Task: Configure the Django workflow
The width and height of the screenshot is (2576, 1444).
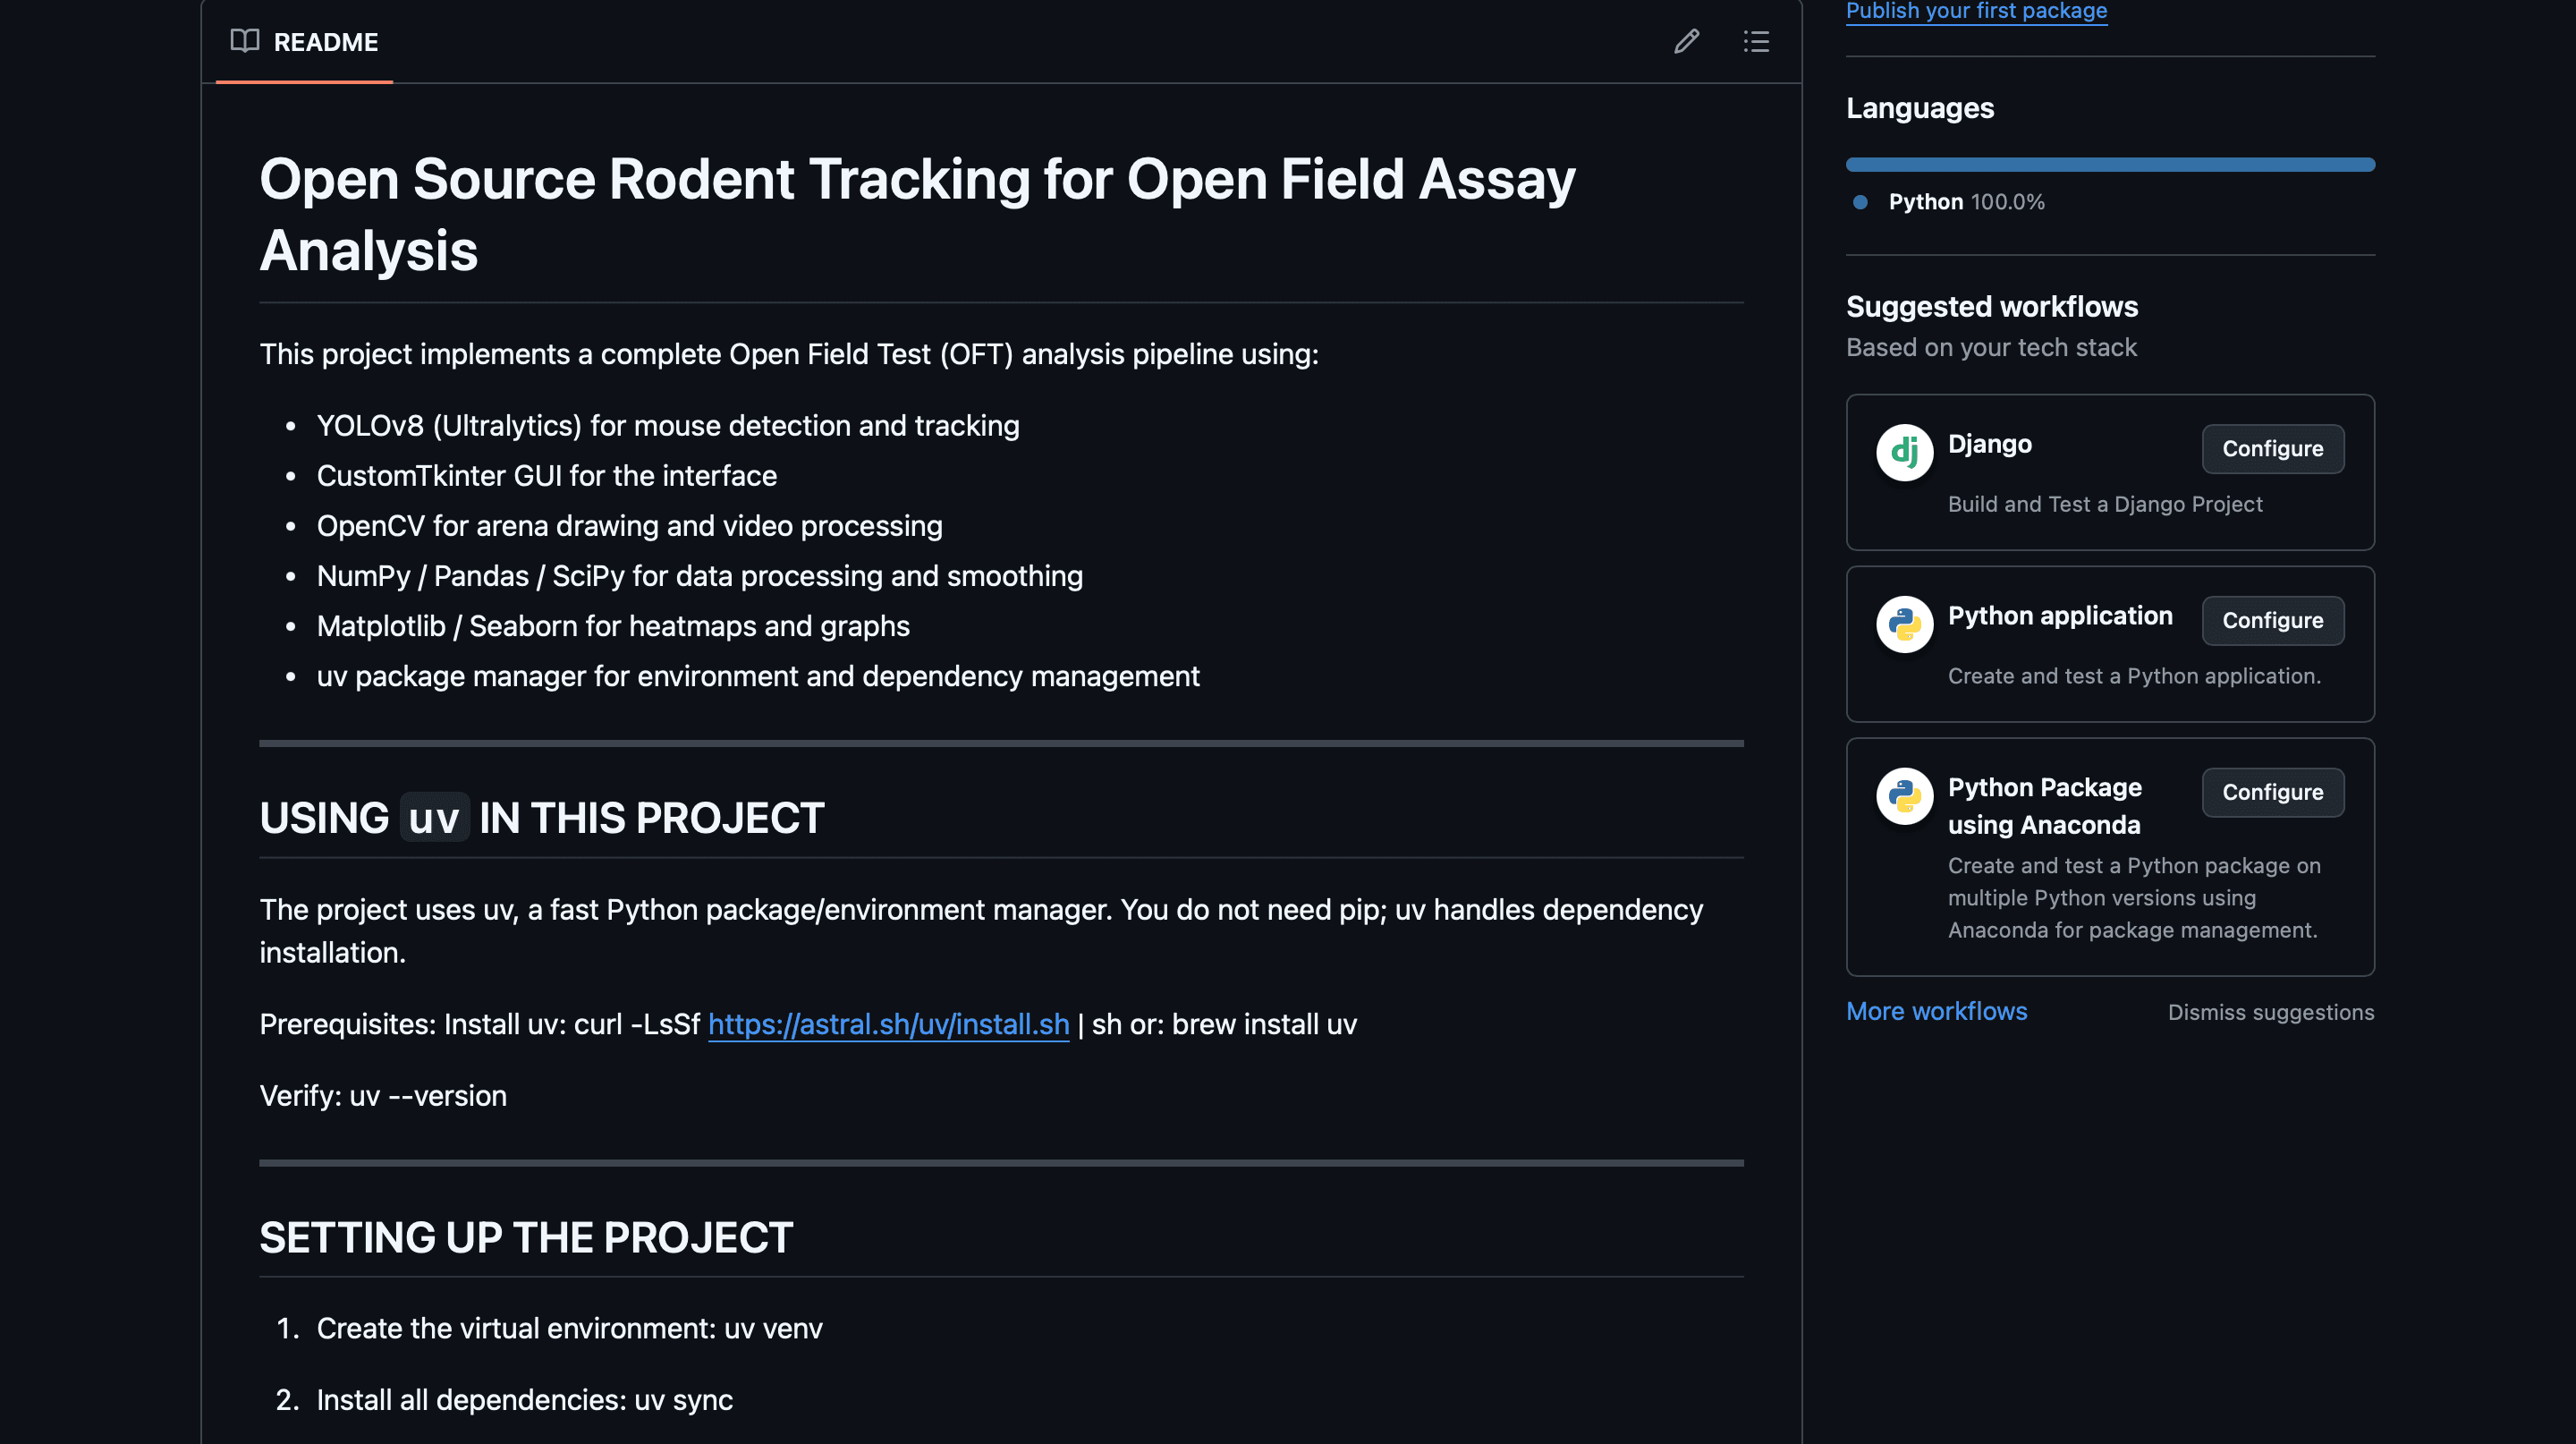Action: pos(2273,448)
